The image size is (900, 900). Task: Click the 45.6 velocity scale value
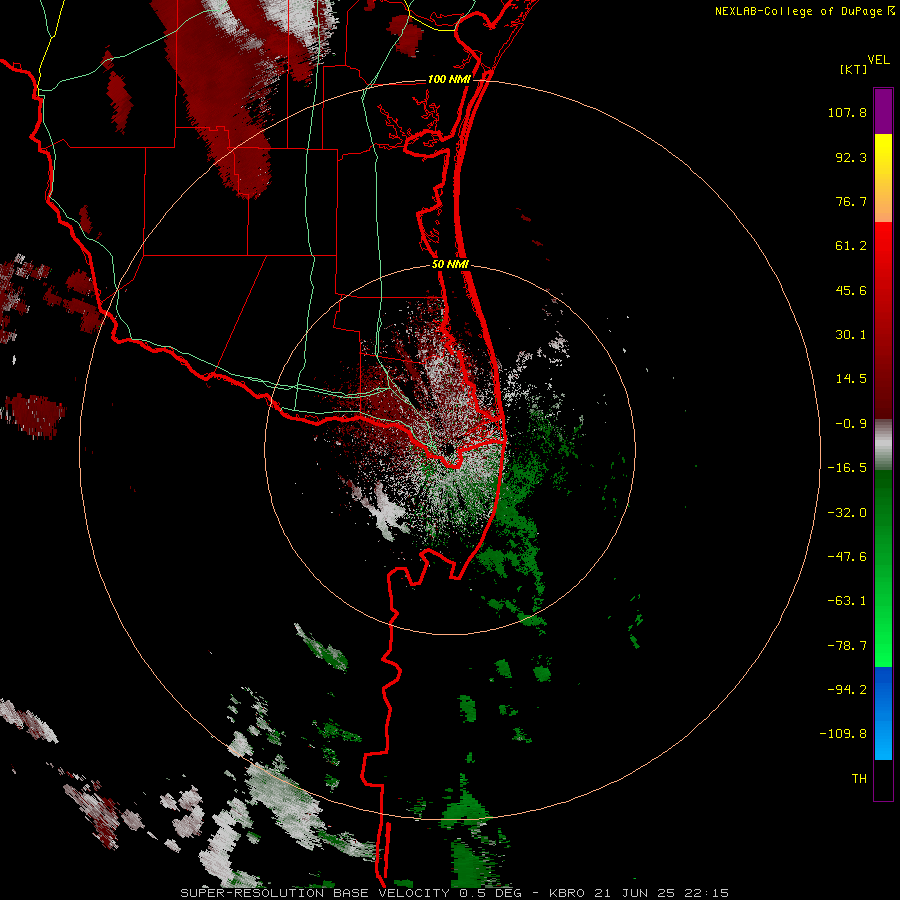[851, 290]
